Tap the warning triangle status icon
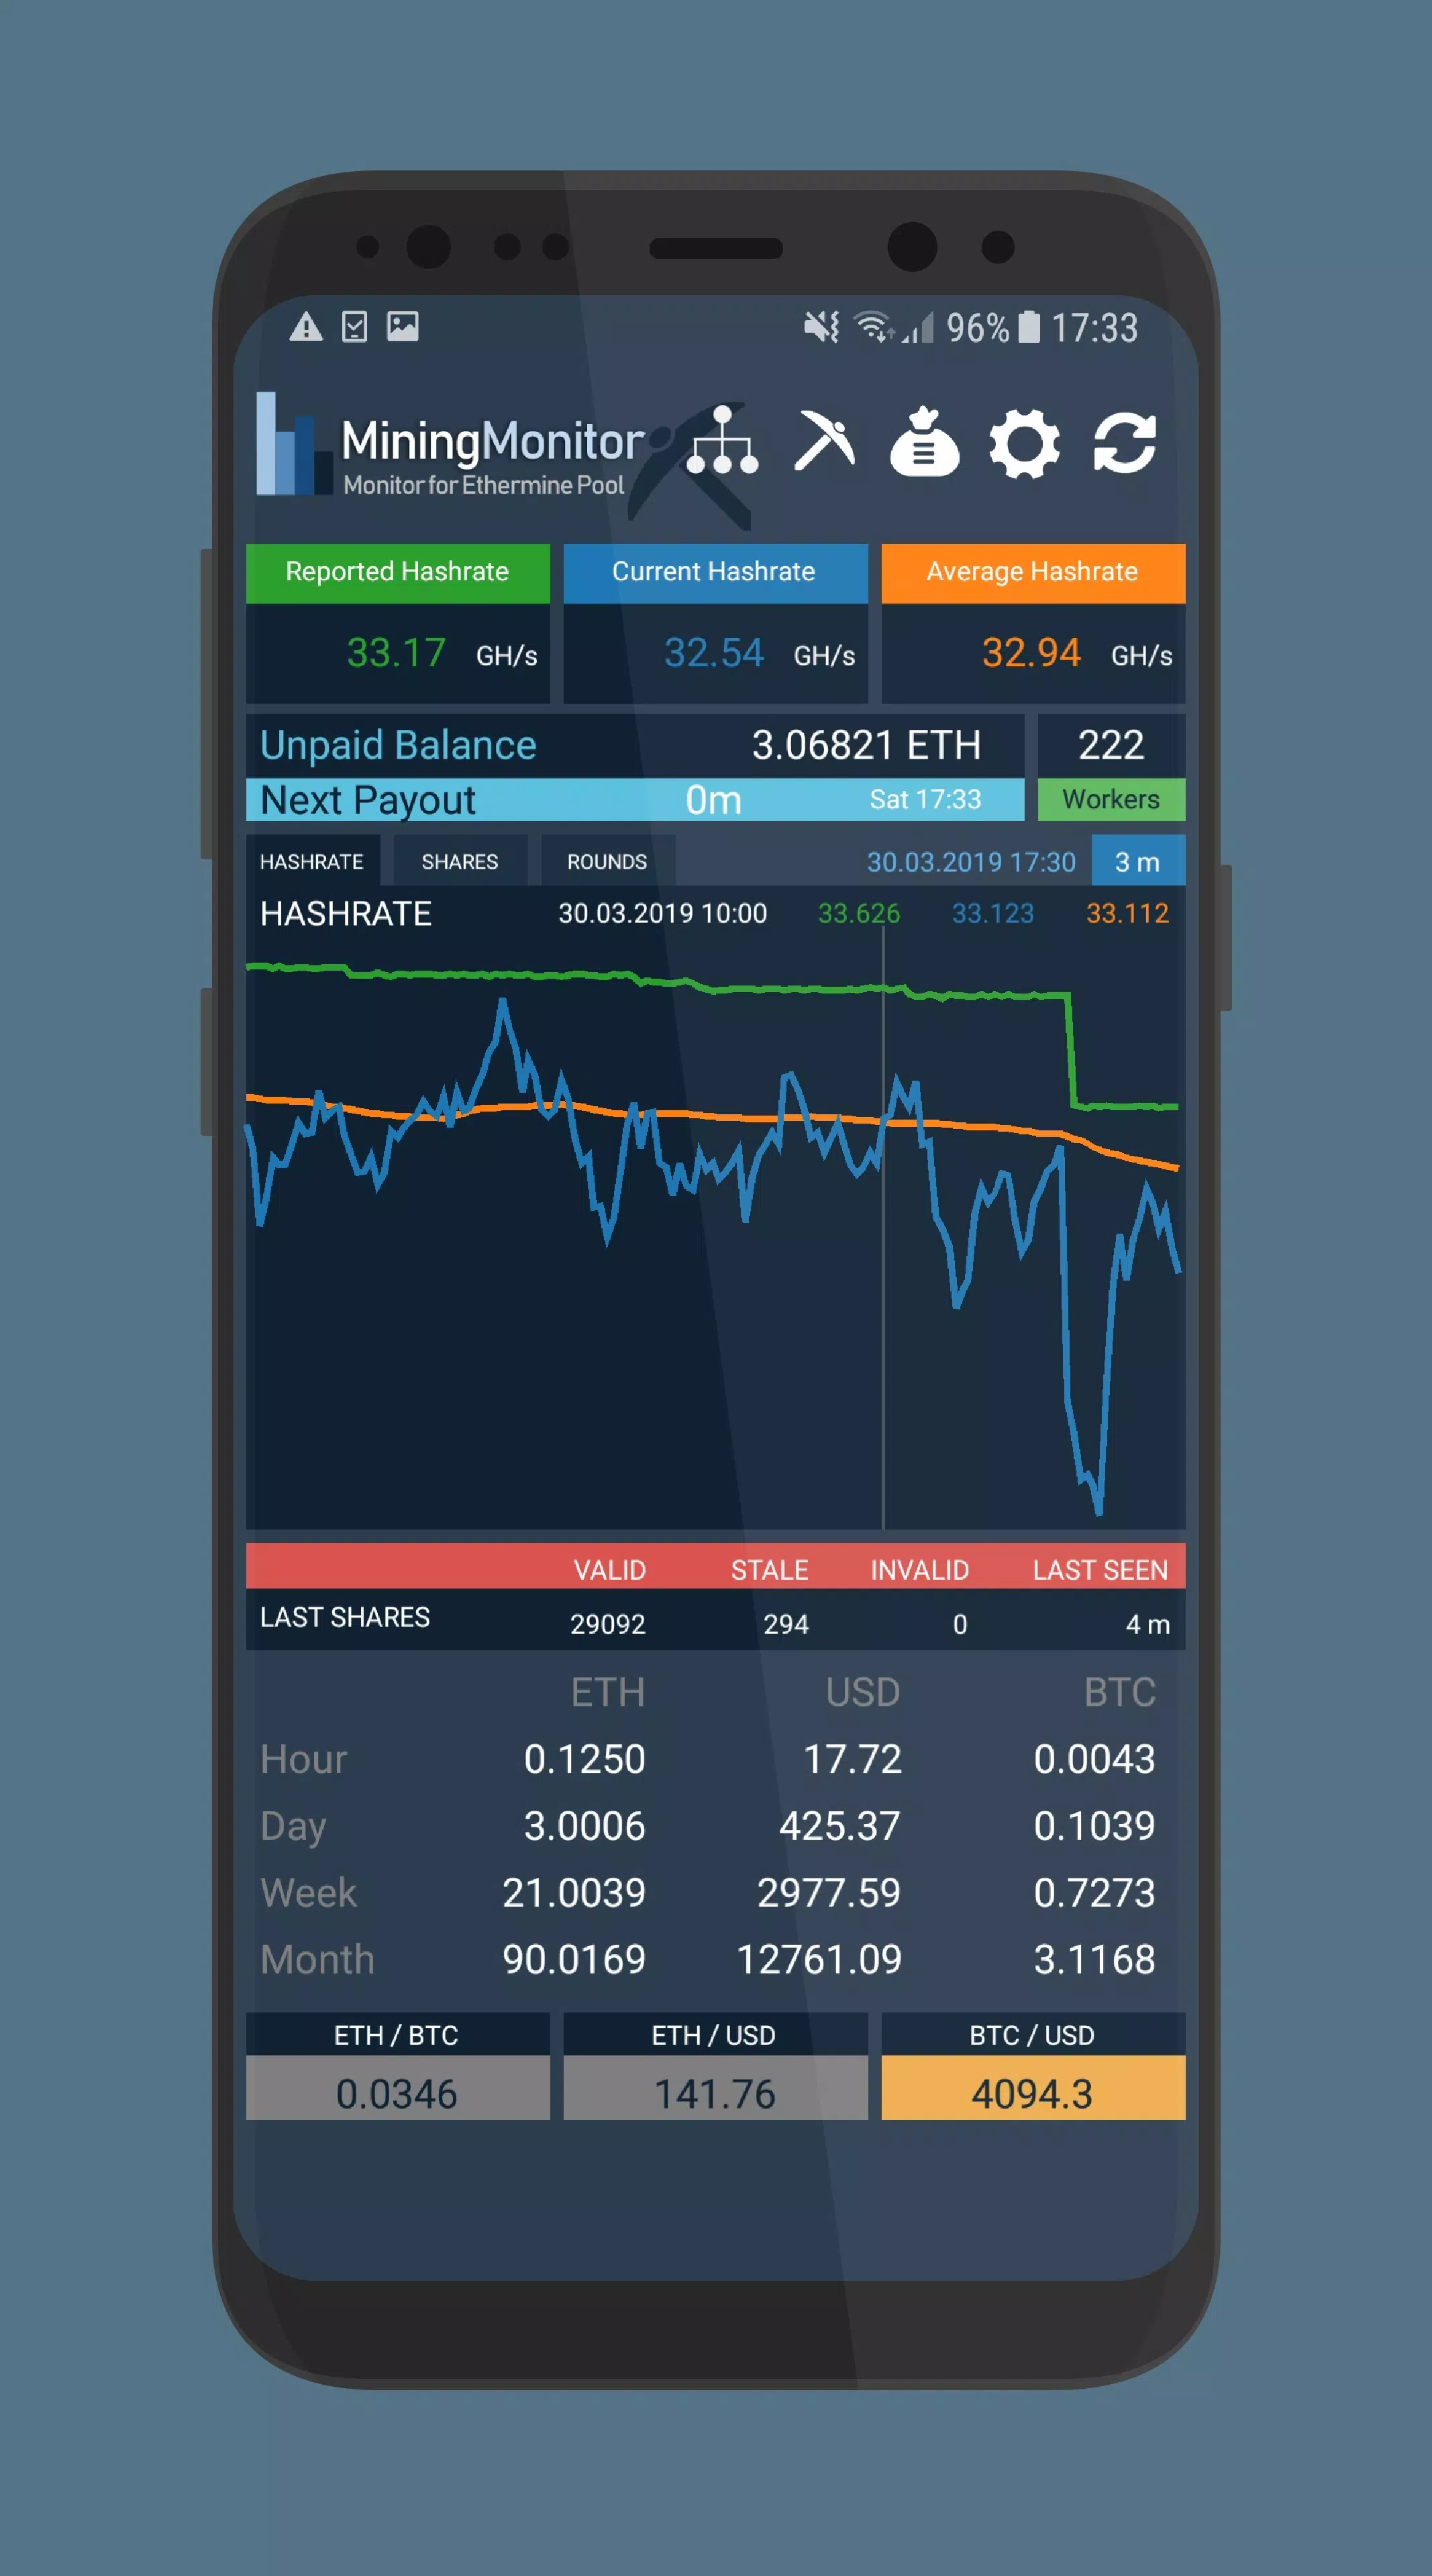This screenshot has width=1432, height=2576. tap(306, 327)
